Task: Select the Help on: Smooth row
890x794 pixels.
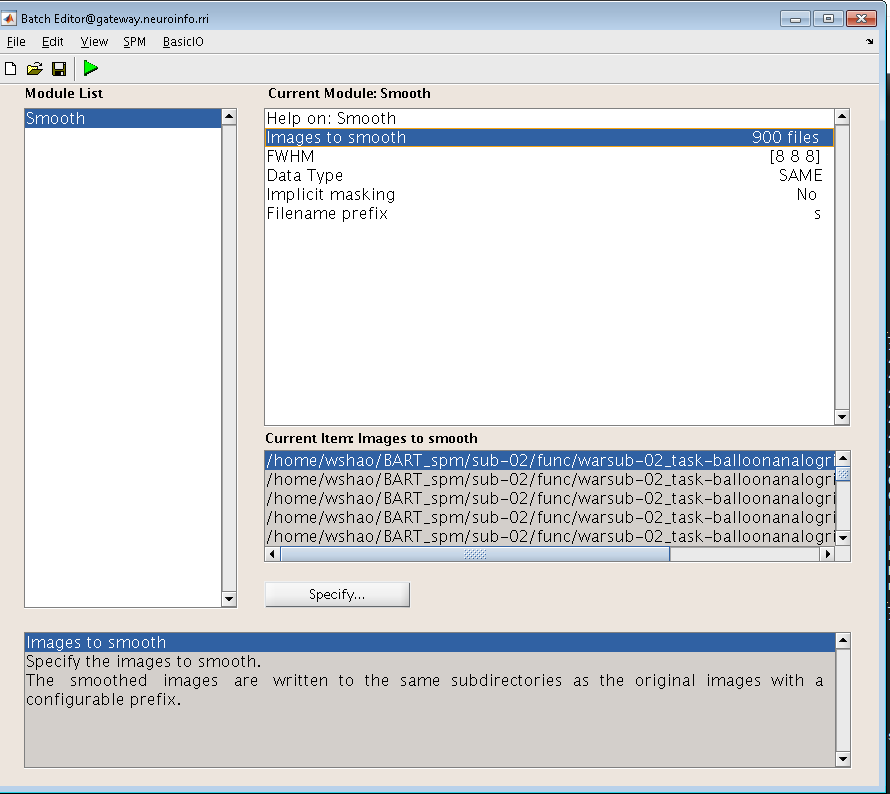Action: point(549,118)
